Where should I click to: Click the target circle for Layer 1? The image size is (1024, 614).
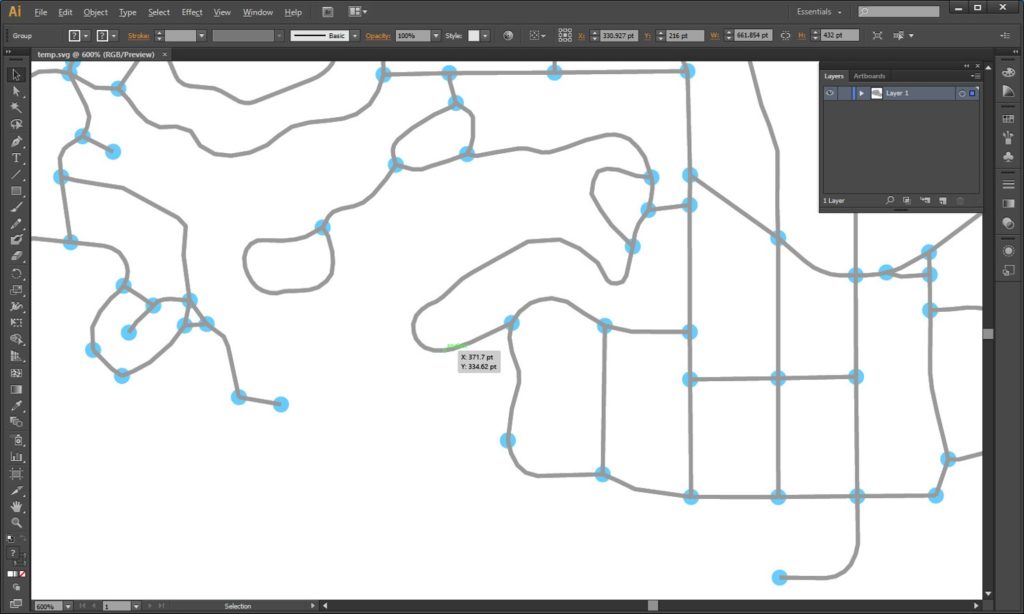tap(963, 93)
